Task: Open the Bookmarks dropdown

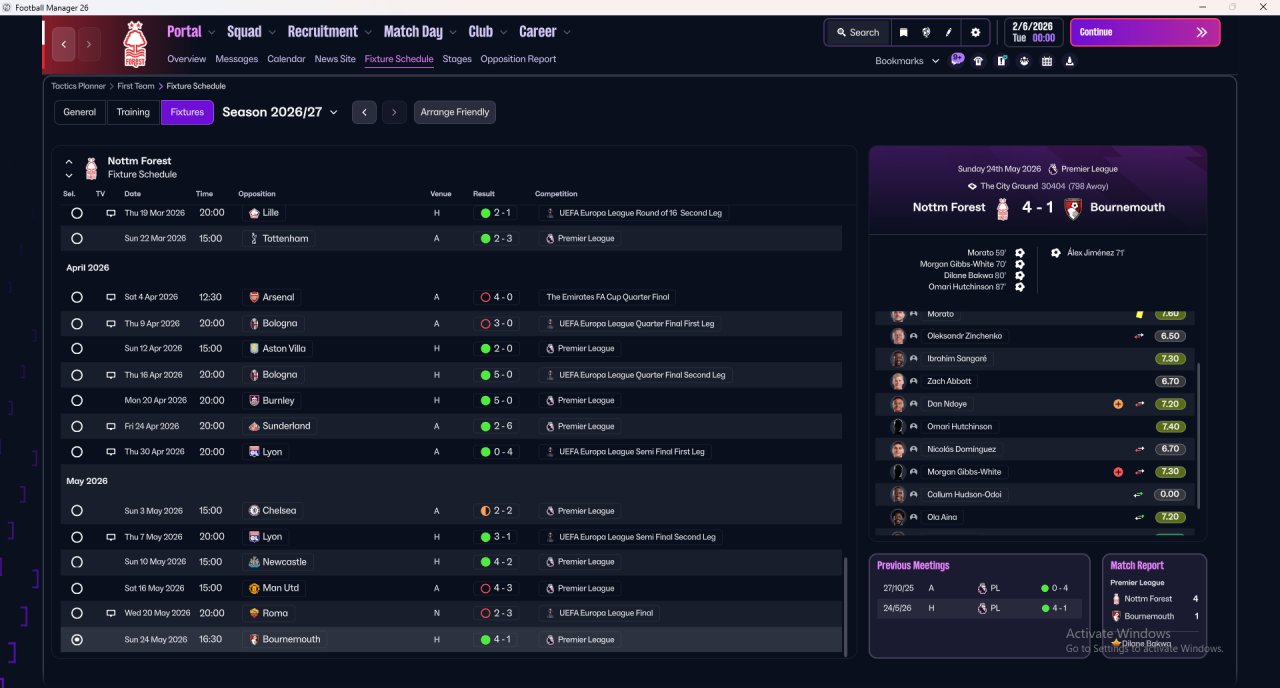Action: pos(907,61)
